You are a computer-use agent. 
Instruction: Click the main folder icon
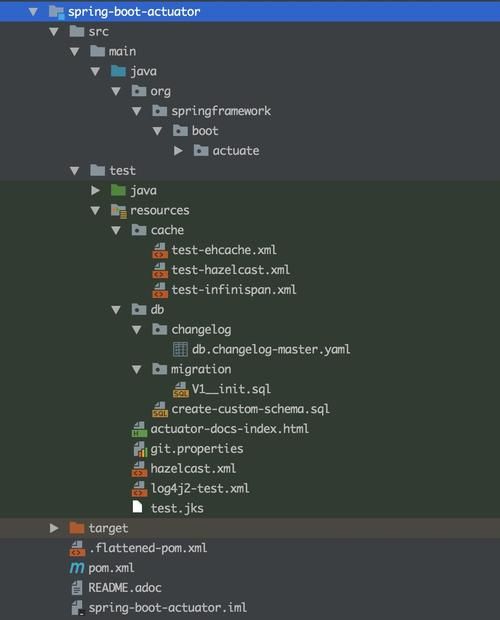(97, 51)
